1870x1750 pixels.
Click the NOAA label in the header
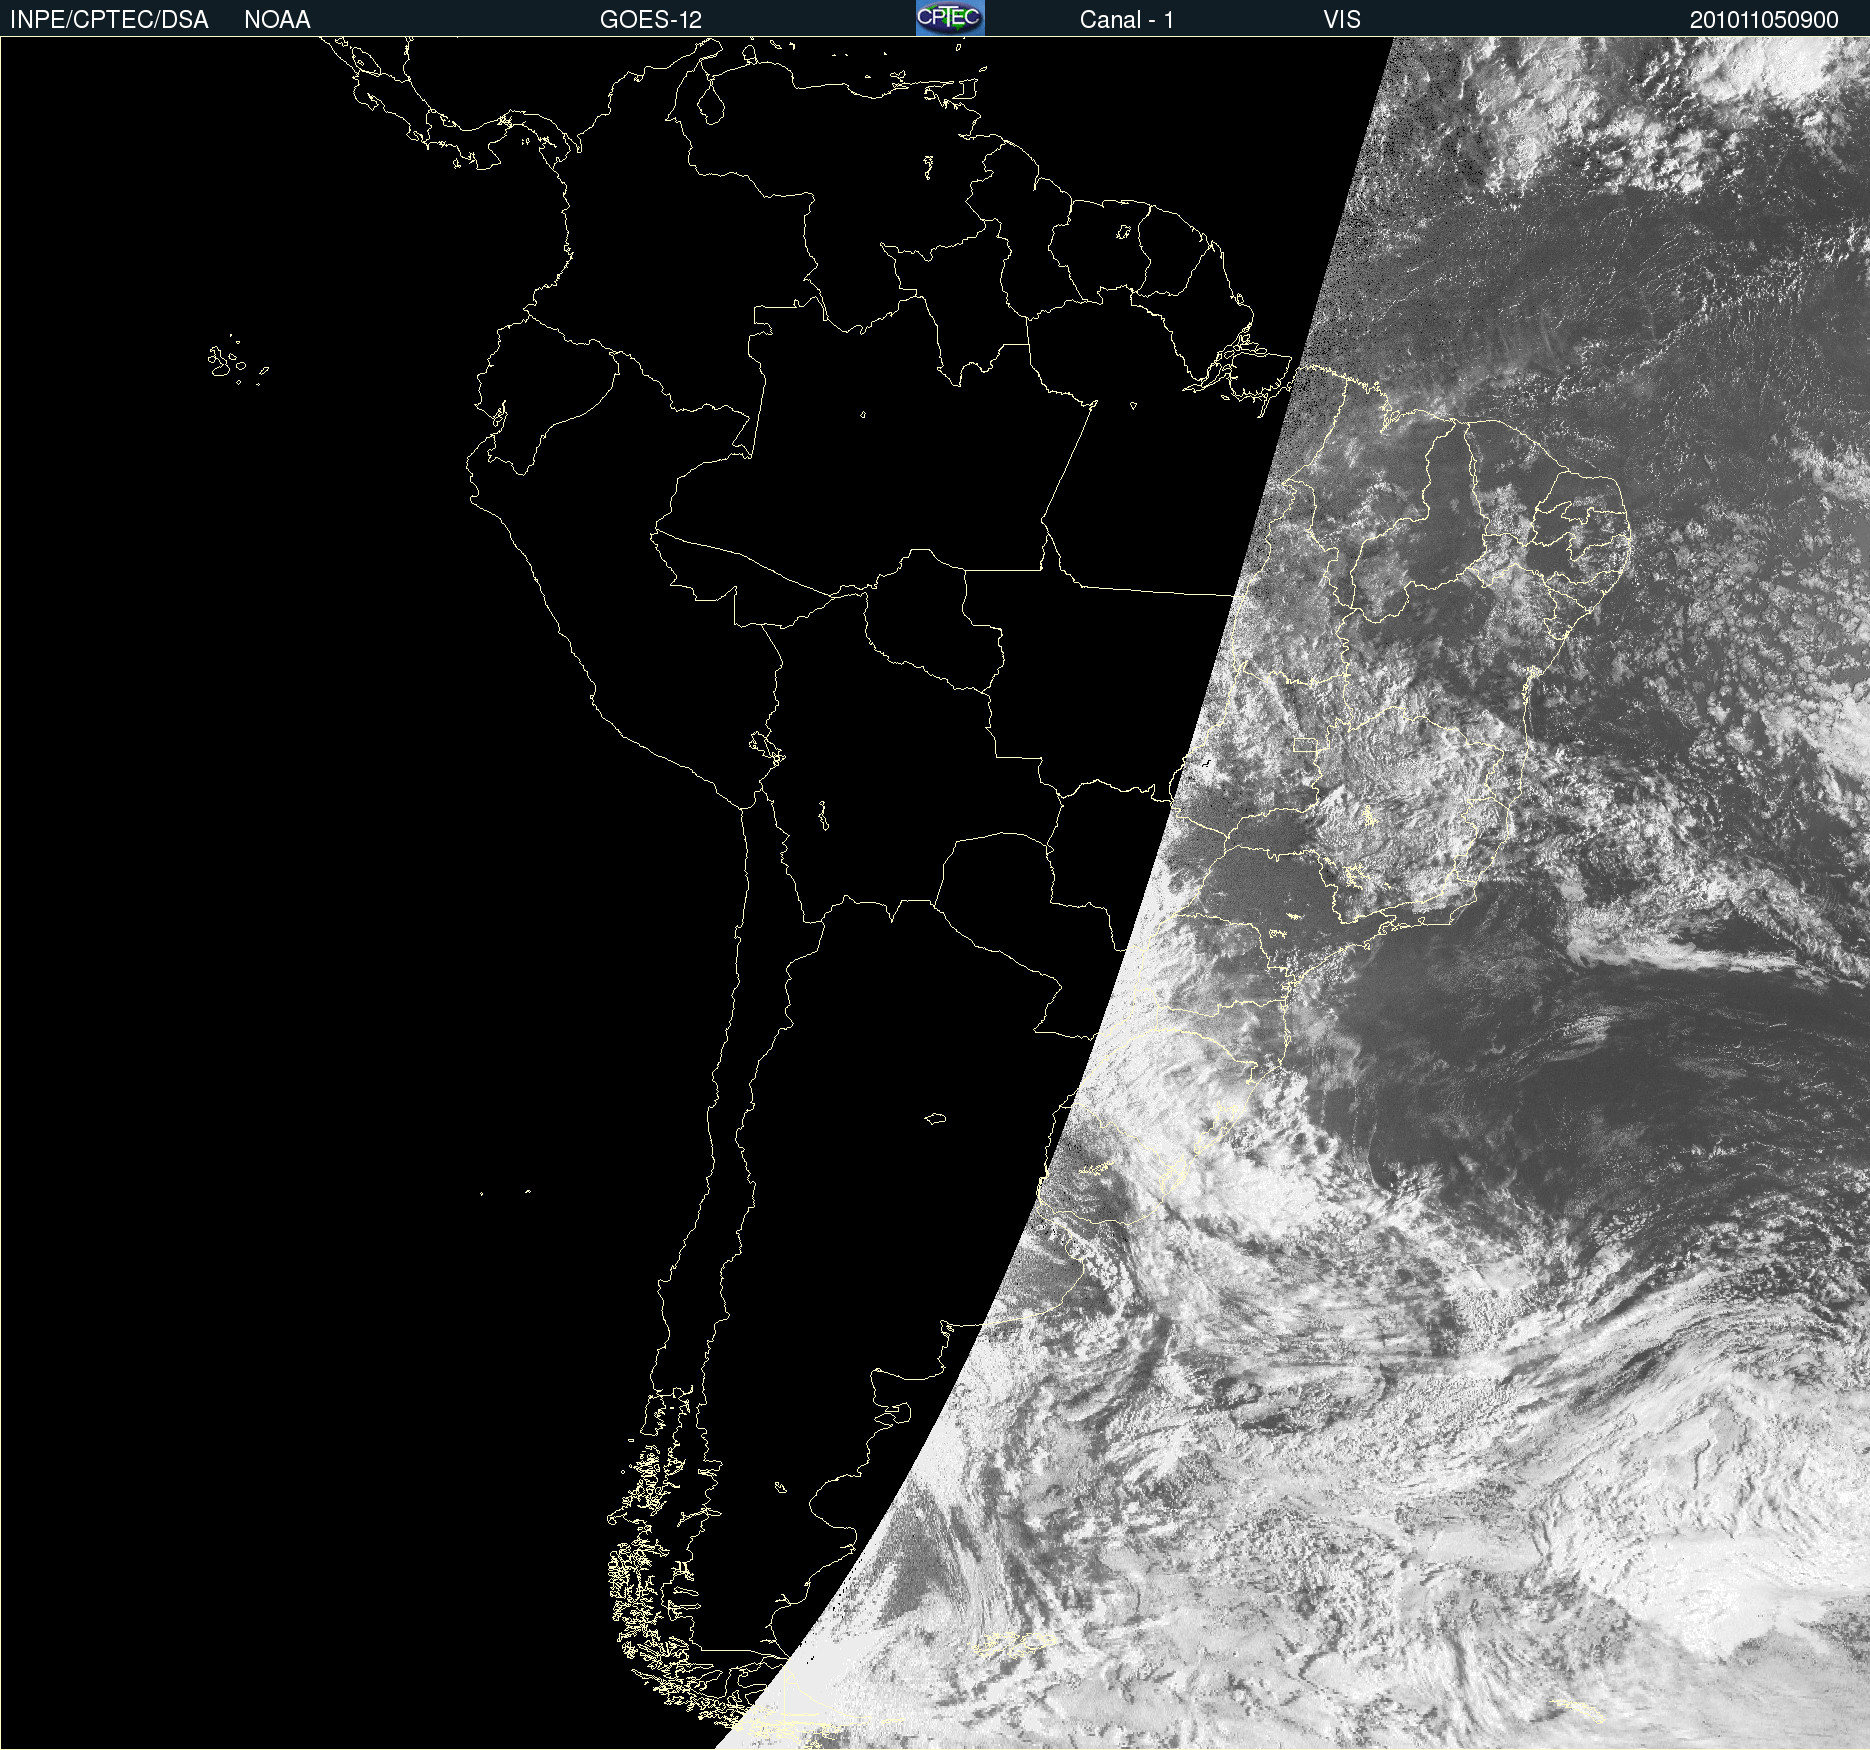(x=277, y=20)
